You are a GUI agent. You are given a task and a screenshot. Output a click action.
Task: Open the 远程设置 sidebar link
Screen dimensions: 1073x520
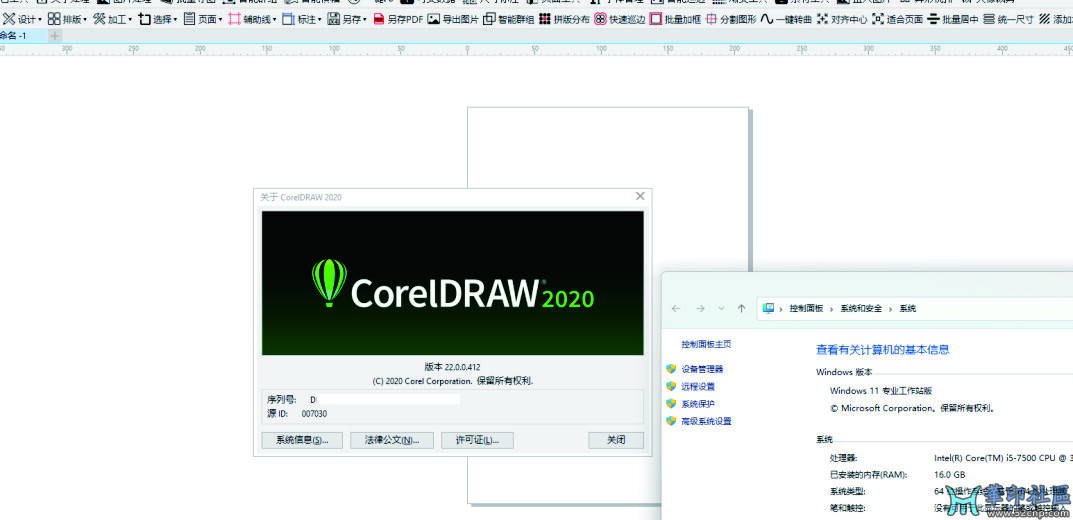point(698,387)
